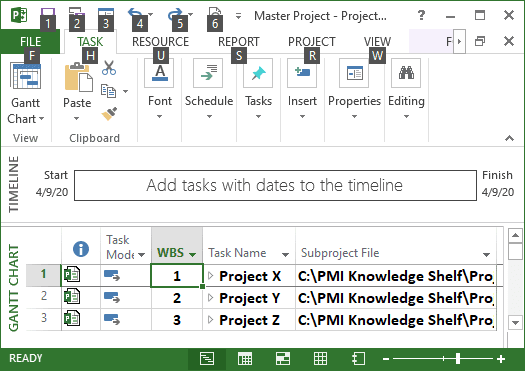Zoom out with the minus button
This screenshot has height=371, width=525.
[386, 359]
